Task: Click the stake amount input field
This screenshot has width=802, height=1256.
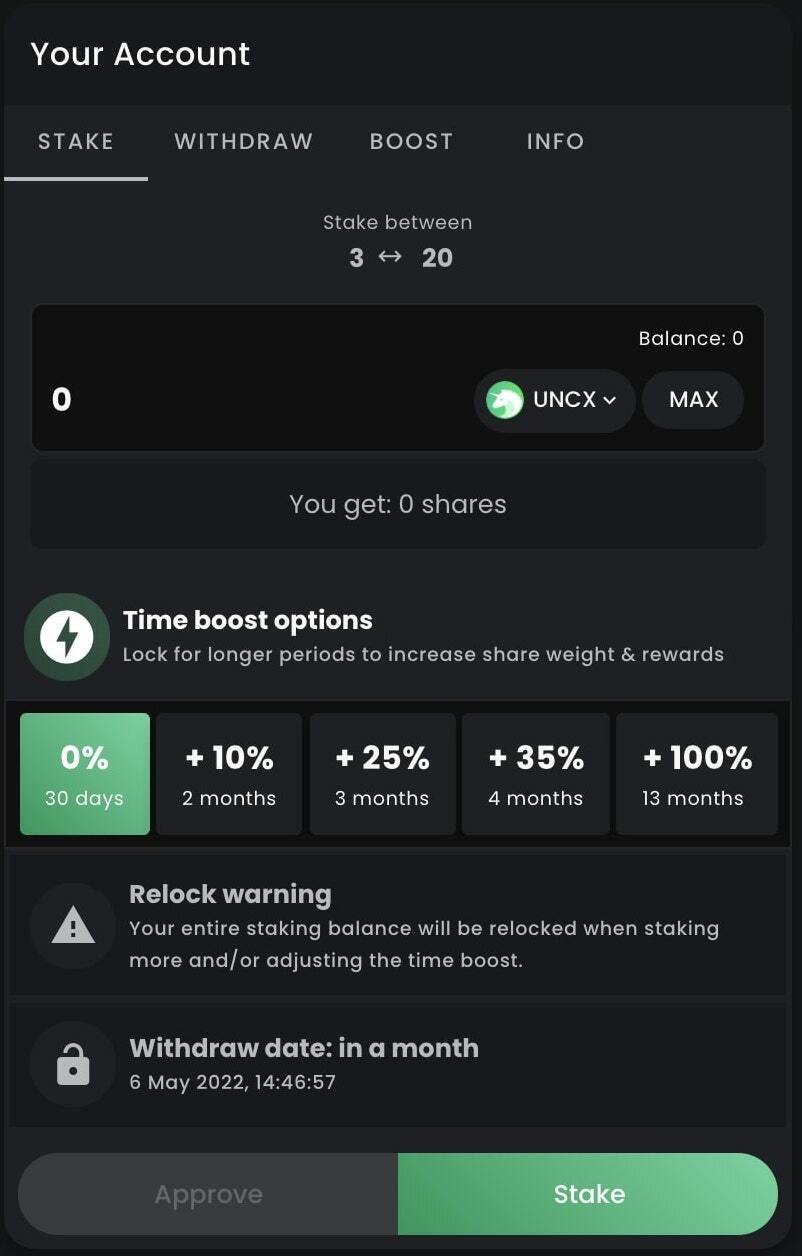Action: coord(250,400)
